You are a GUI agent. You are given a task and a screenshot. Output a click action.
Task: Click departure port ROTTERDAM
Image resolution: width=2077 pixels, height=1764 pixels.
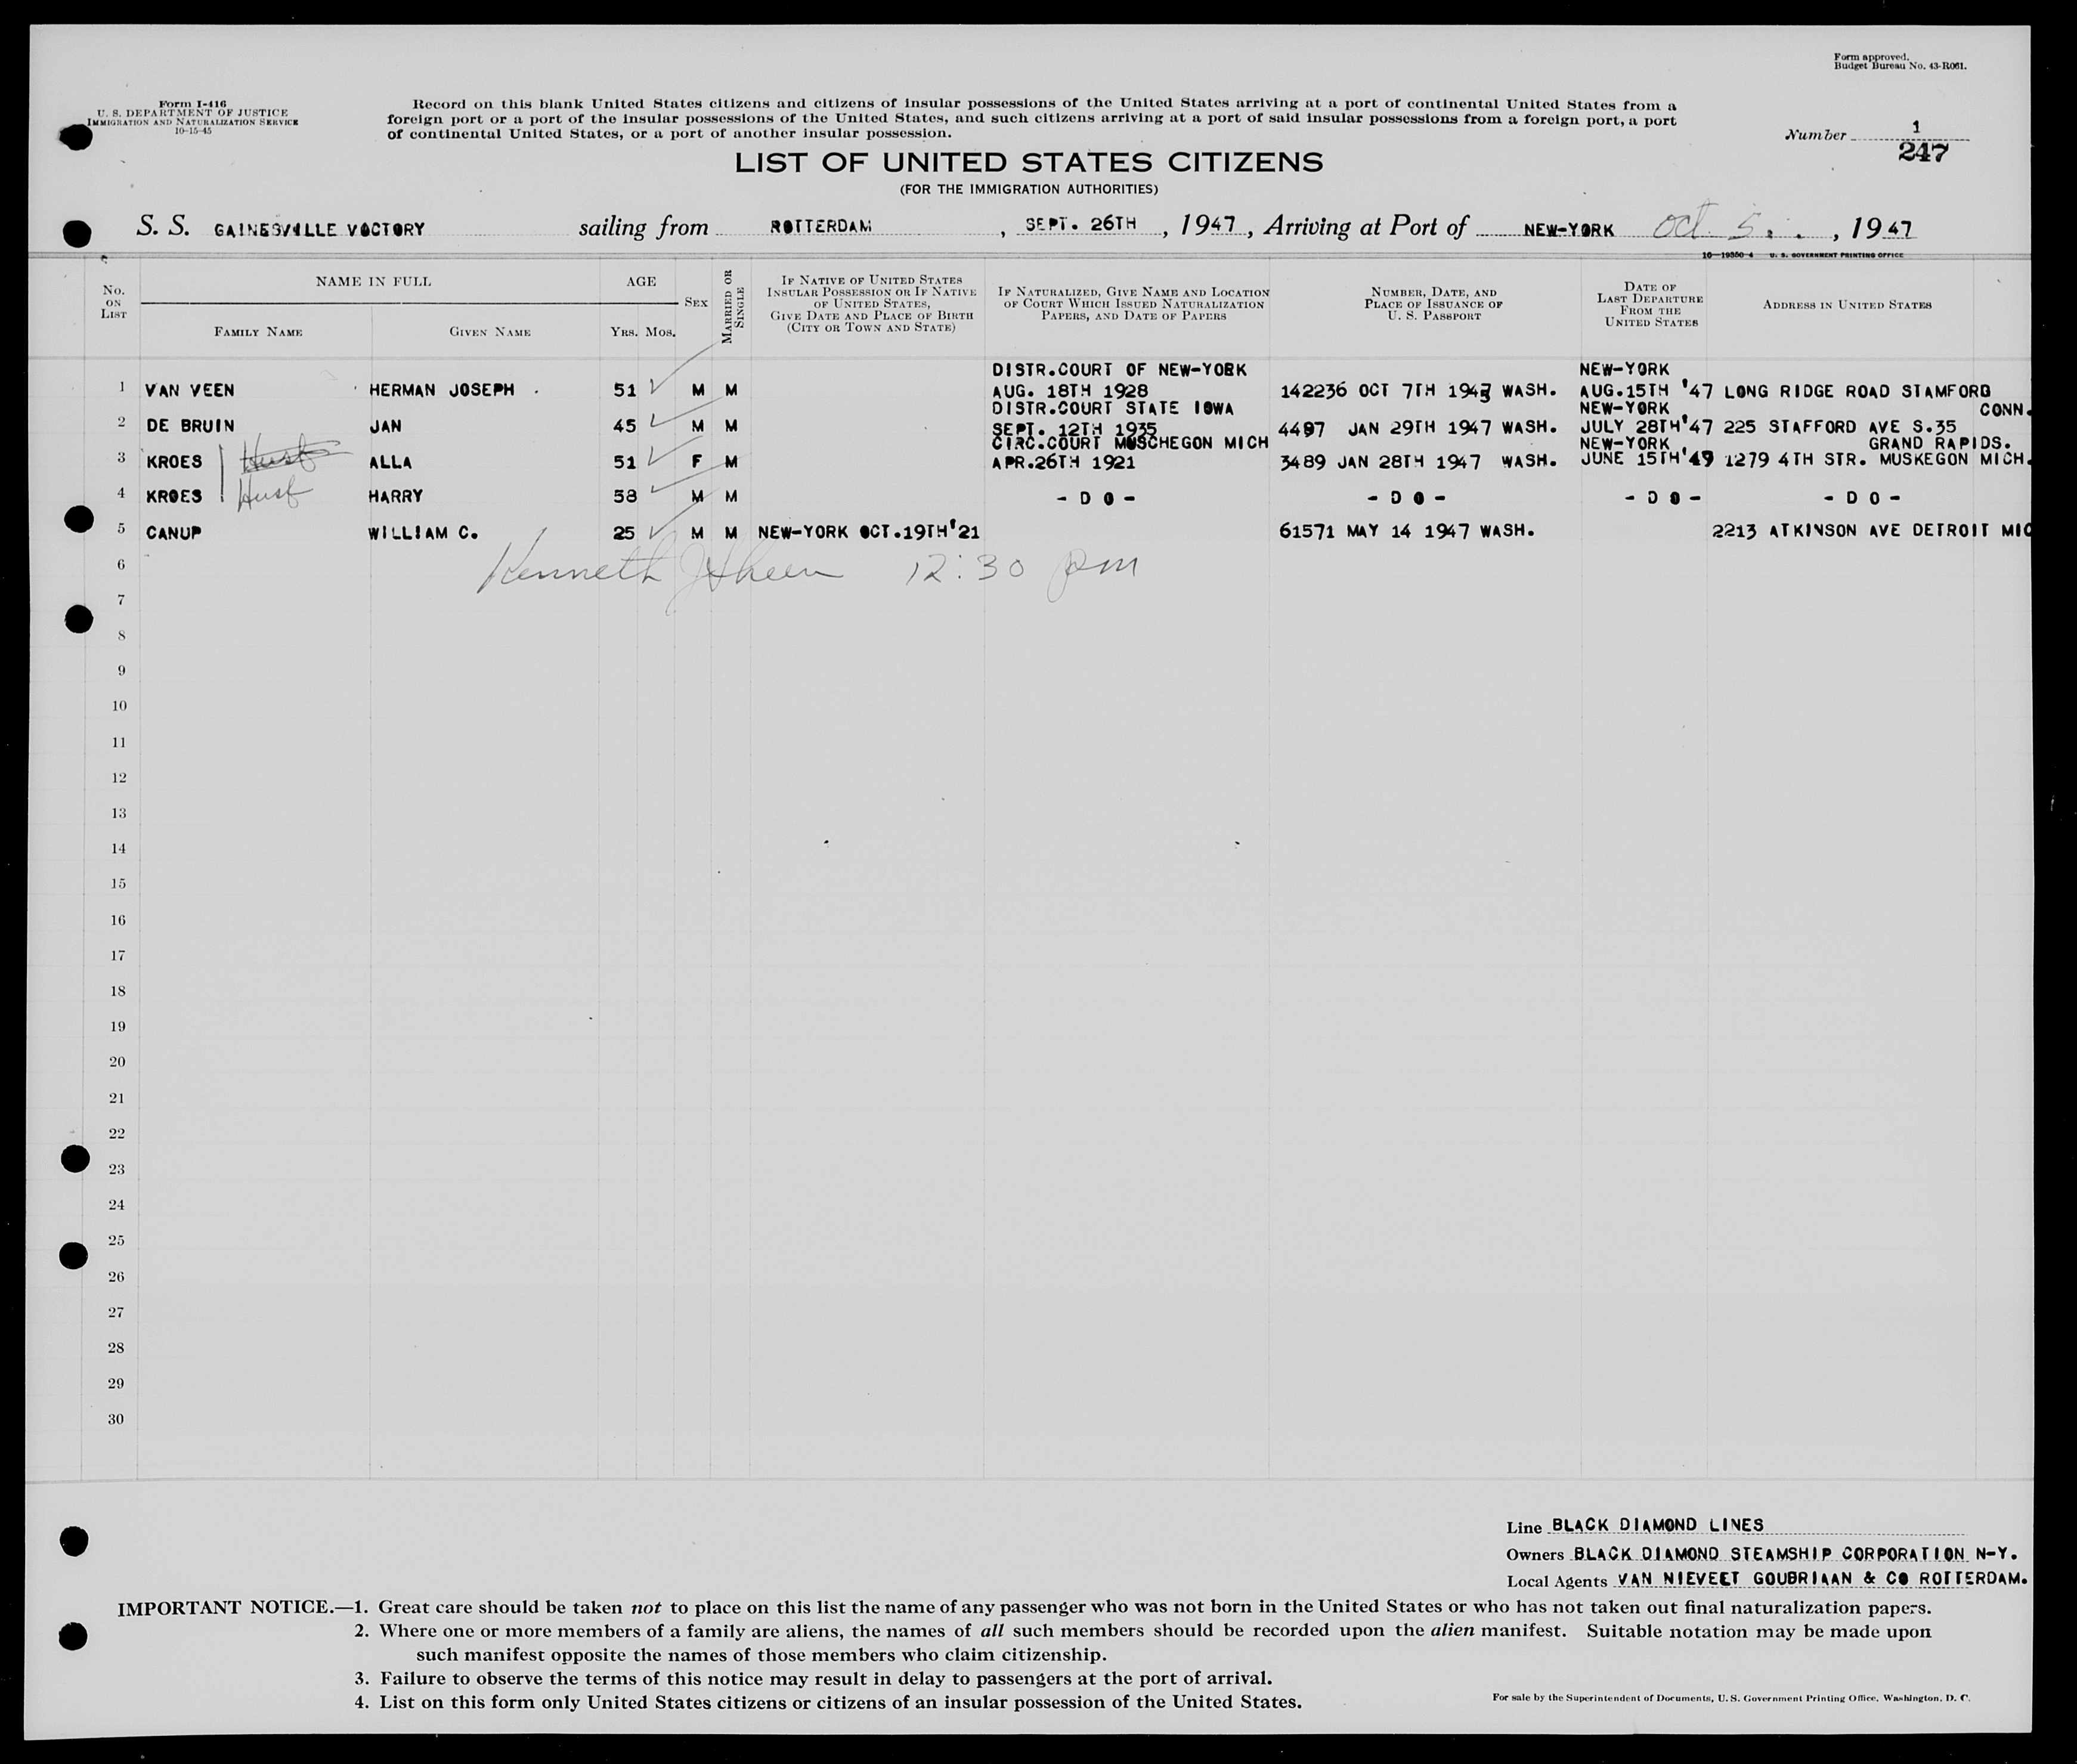pyautogui.click(x=820, y=226)
